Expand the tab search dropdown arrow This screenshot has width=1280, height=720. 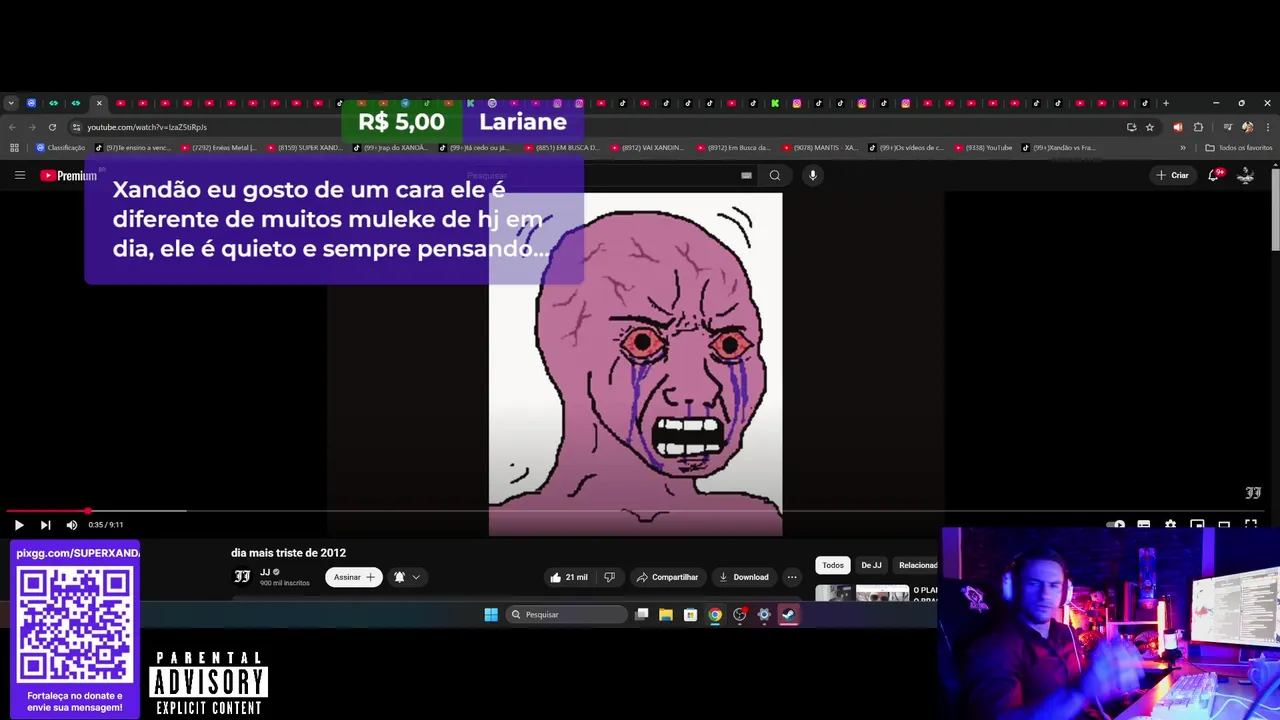pos(11,103)
